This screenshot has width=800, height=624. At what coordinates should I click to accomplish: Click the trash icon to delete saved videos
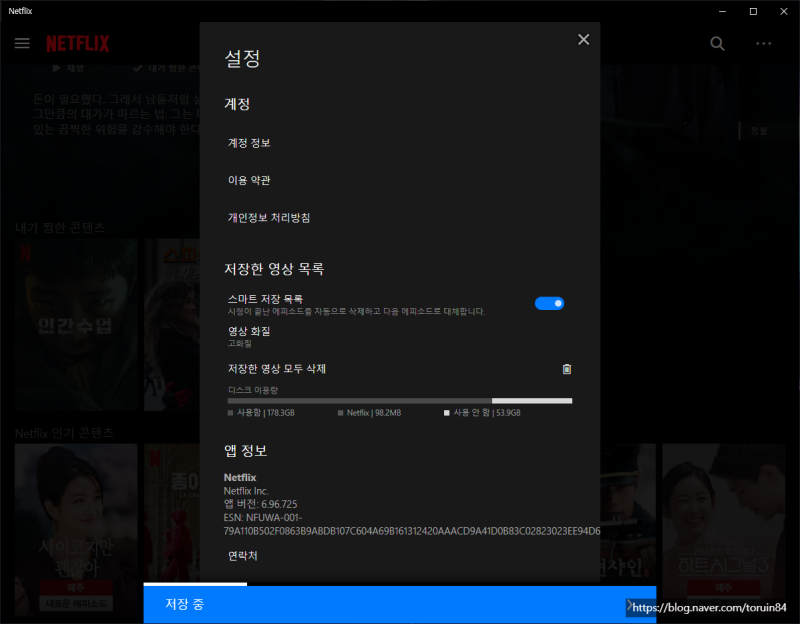click(x=566, y=369)
